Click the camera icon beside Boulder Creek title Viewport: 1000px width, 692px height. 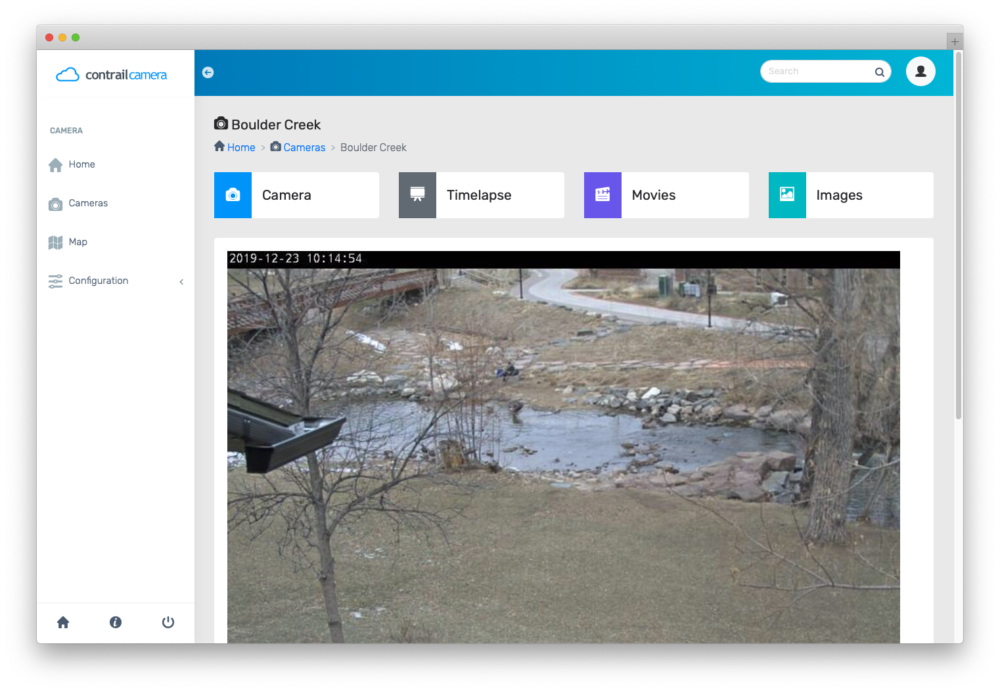[221, 123]
